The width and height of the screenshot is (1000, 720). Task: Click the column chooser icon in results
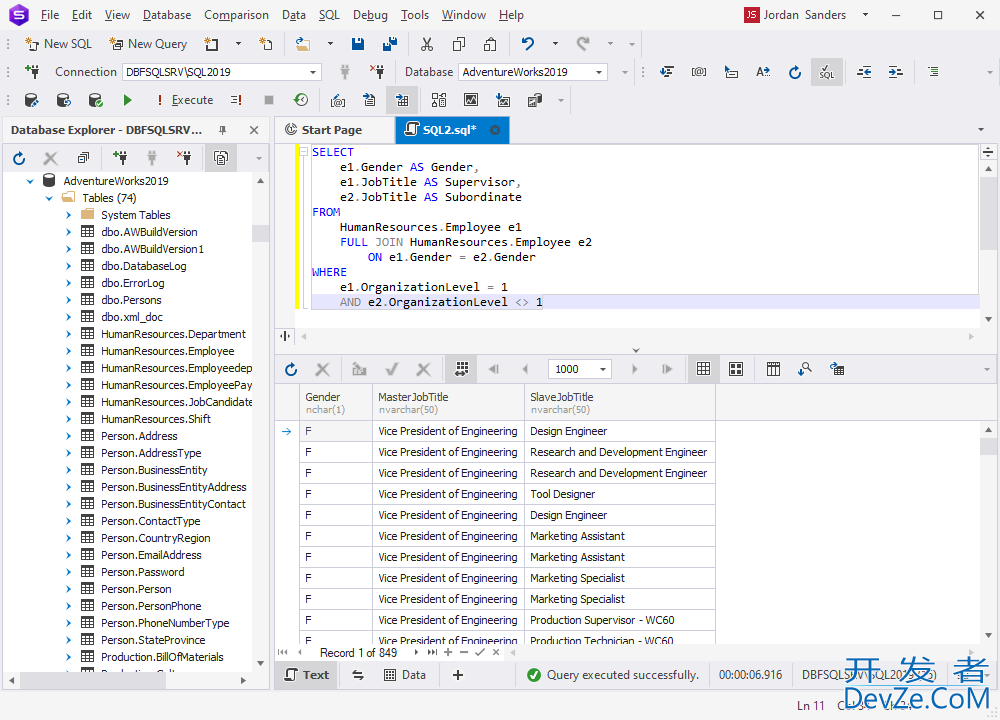tap(773, 369)
